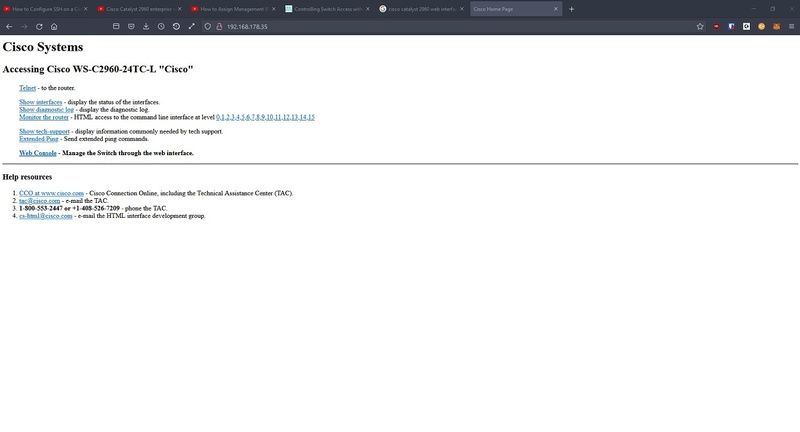Select command line level 15 link
The height and width of the screenshot is (432, 800).
click(311, 117)
